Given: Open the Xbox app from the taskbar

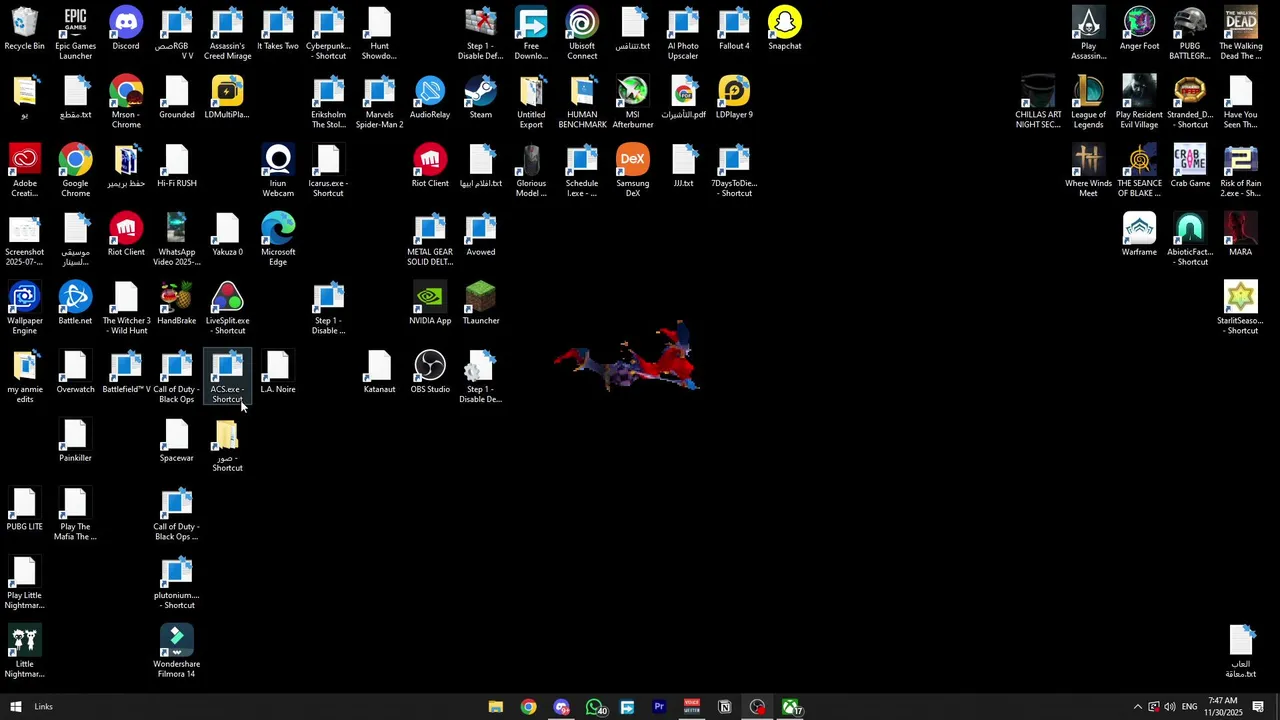Looking at the screenshot, I should click(791, 707).
